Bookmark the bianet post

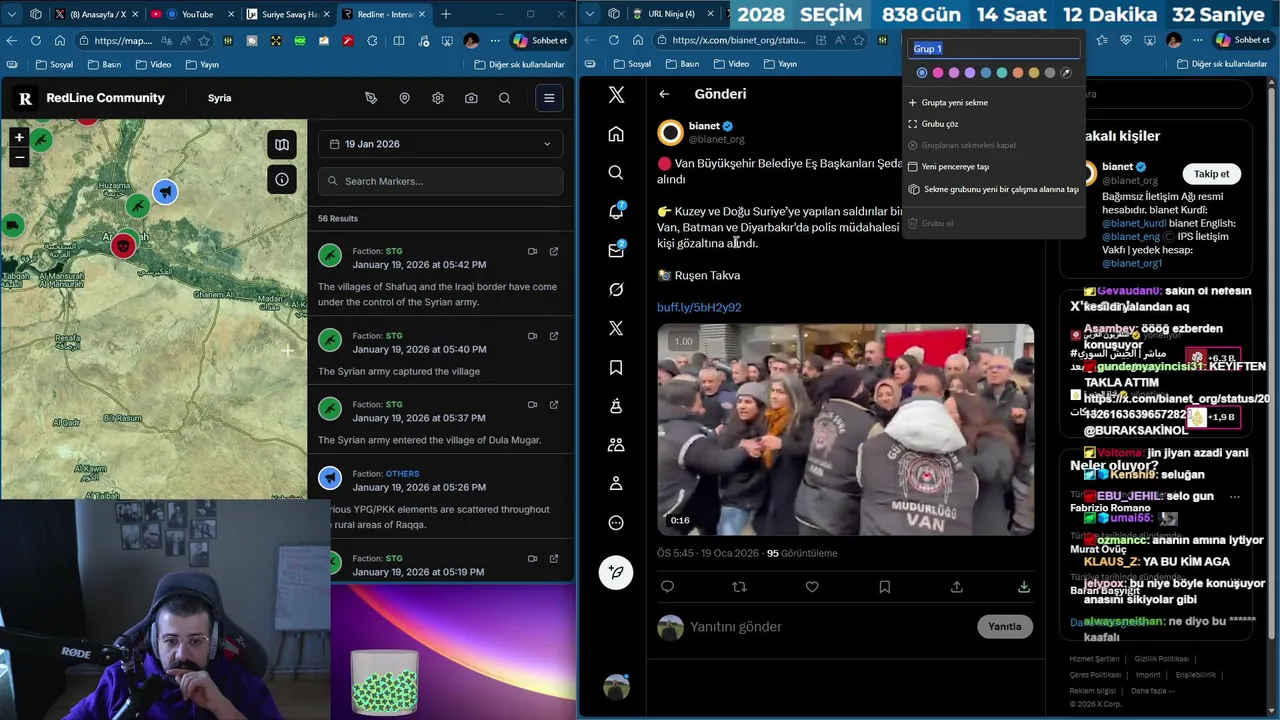tap(884, 587)
